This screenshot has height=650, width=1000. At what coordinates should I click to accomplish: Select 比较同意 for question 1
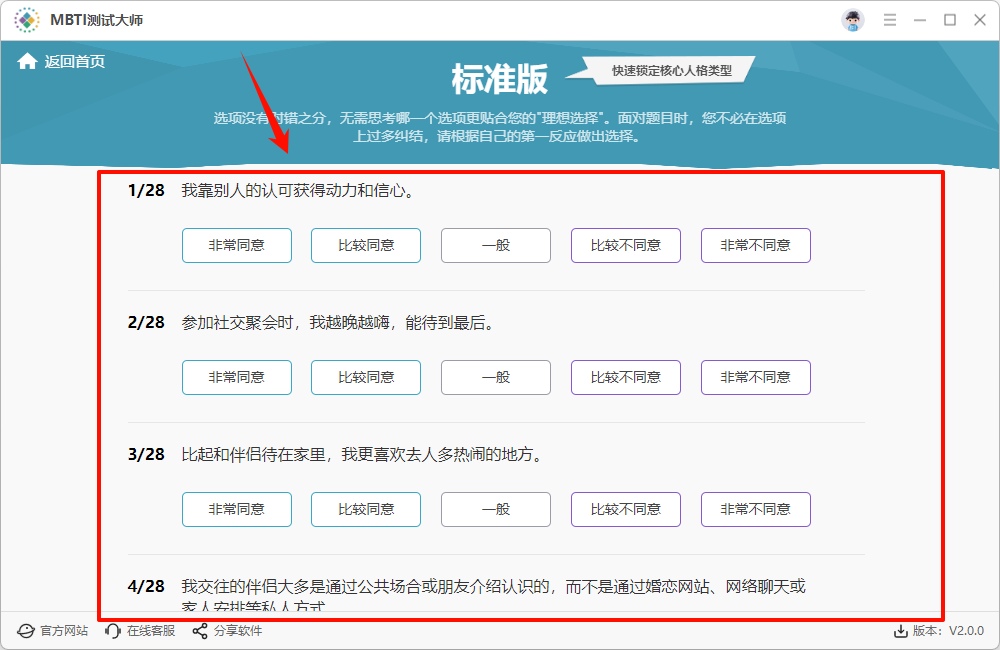click(x=365, y=245)
